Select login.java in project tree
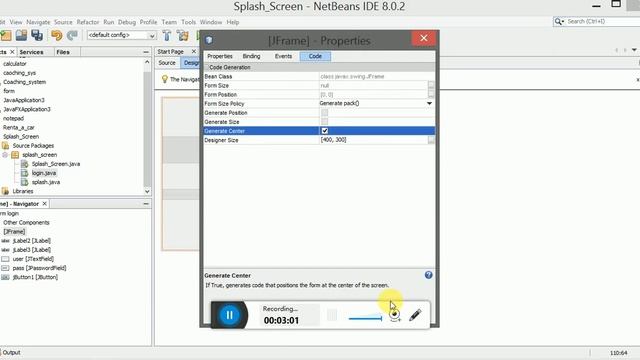The image size is (640, 360). [44, 173]
